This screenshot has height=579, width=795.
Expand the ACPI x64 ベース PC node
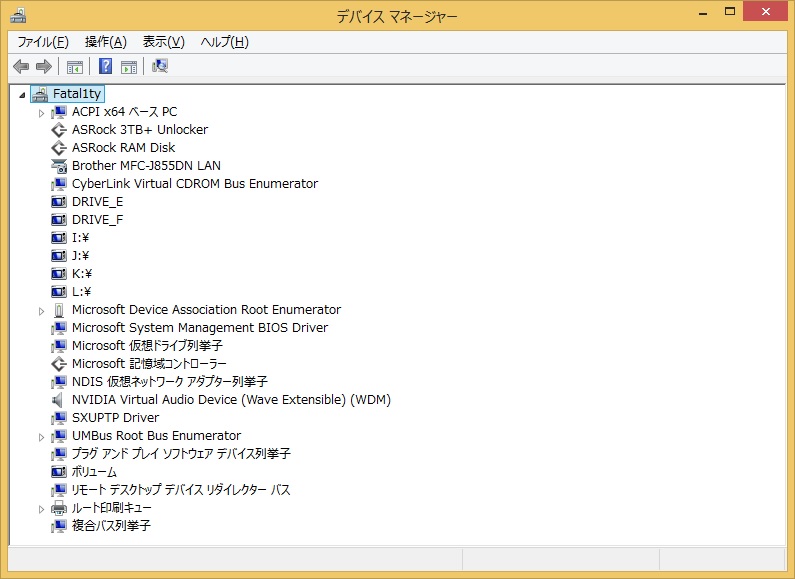point(42,113)
